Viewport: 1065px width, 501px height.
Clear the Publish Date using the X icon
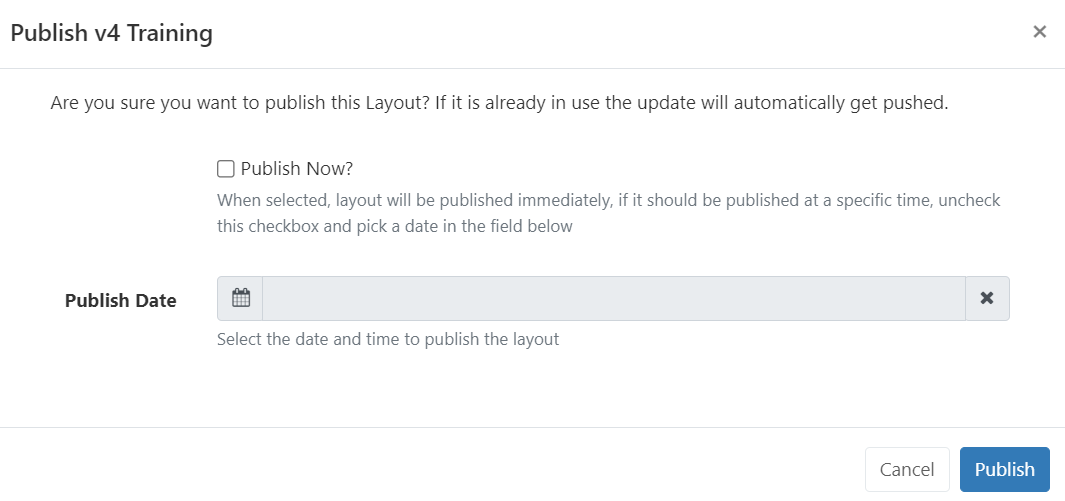[x=987, y=298]
